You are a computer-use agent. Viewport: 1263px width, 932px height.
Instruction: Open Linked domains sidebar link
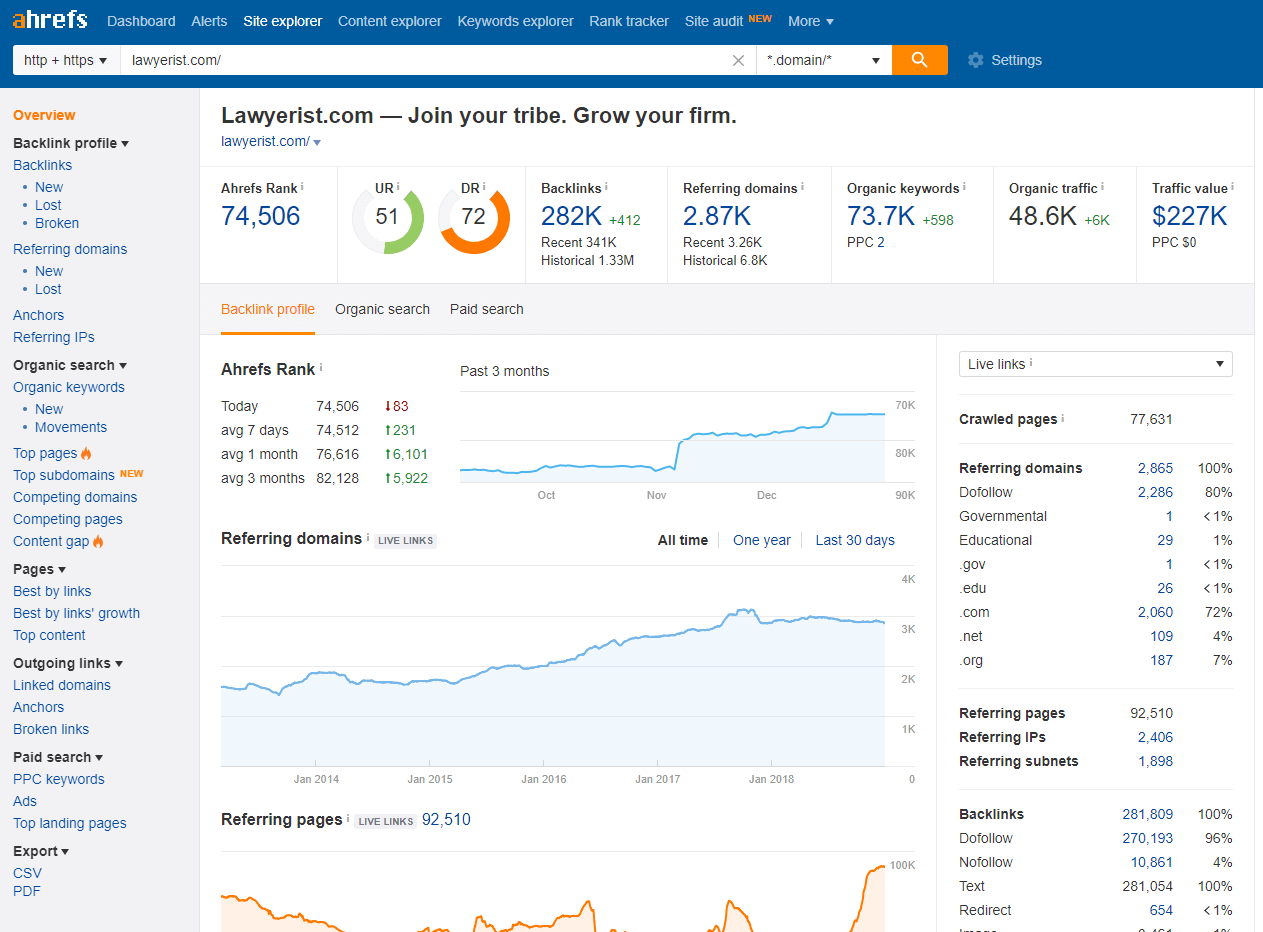[x=62, y=685]
